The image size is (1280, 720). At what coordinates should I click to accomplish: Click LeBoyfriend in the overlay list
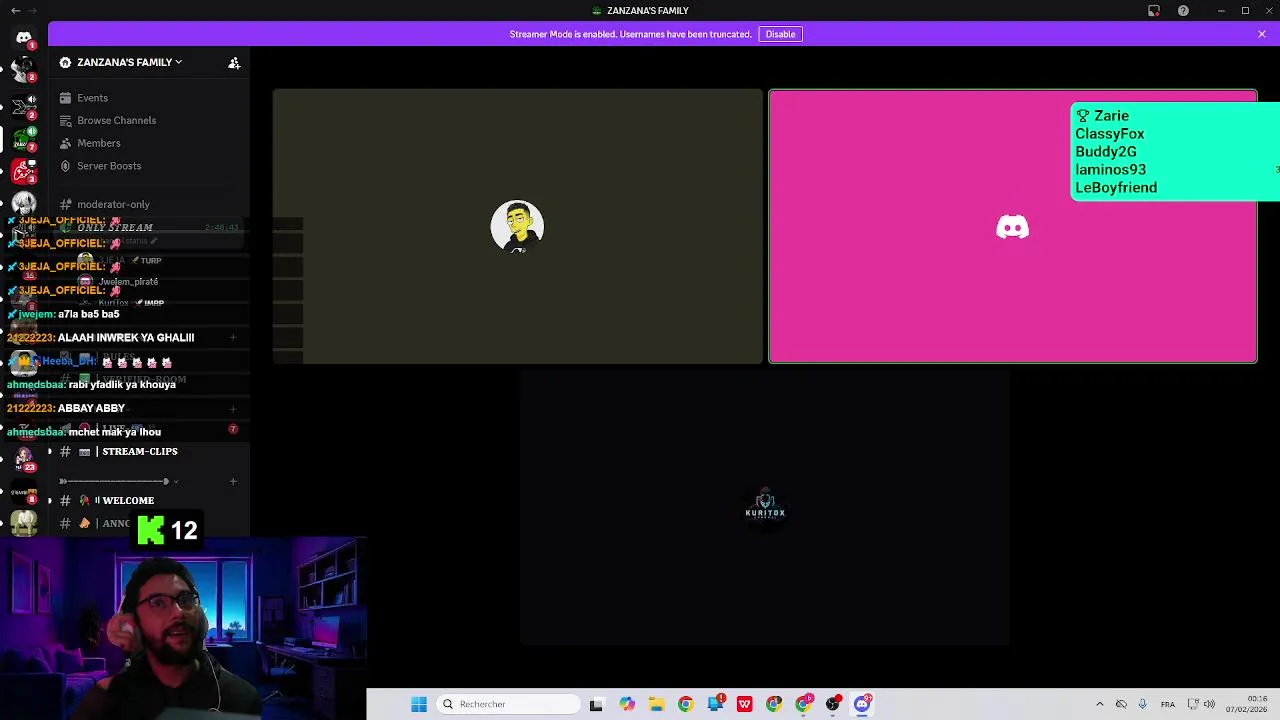click(x=1116, y=188)
